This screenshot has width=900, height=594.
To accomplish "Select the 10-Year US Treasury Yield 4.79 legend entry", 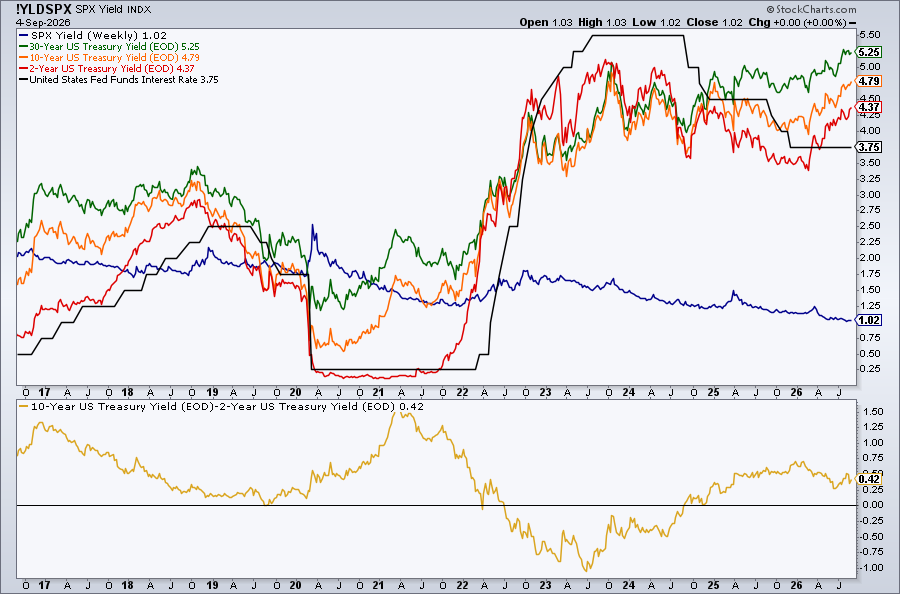I will click(110, 57).
